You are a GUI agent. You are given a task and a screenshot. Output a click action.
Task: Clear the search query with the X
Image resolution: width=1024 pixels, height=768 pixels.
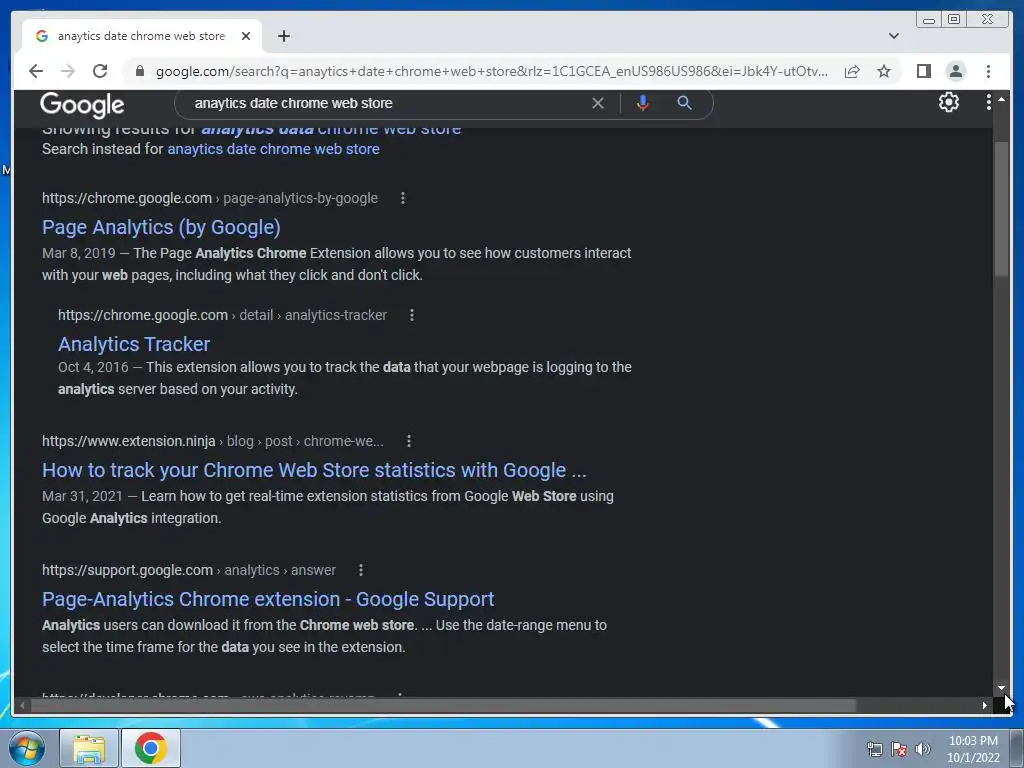tap(598, 103)
